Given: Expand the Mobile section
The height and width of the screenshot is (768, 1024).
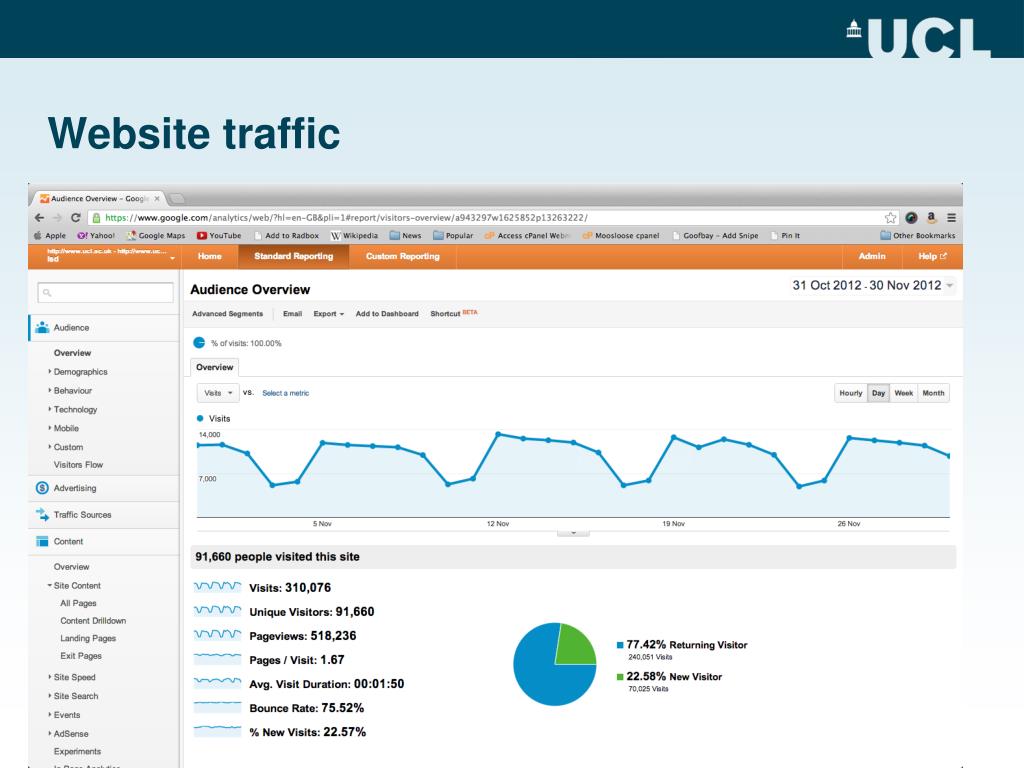Looking at the screenshot, I should point(66,428).
